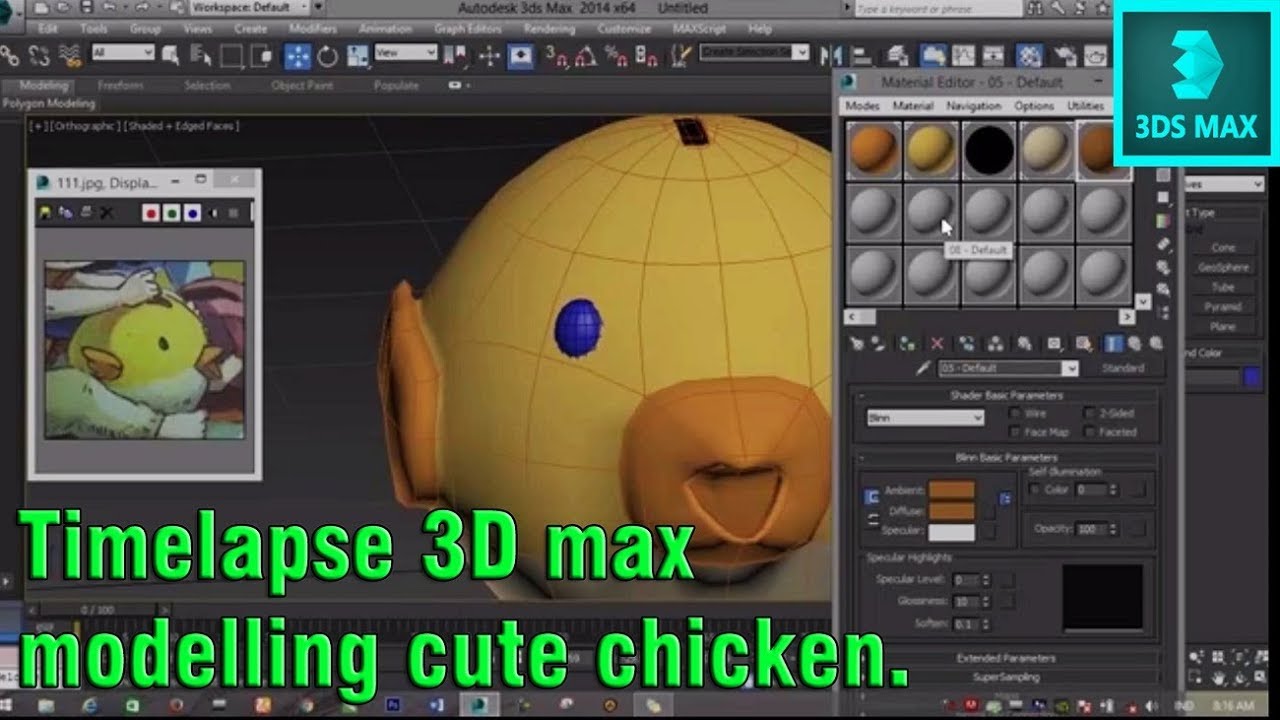Open the Modifiers menu
The image size is (1280, 720).
click(312, 29)
